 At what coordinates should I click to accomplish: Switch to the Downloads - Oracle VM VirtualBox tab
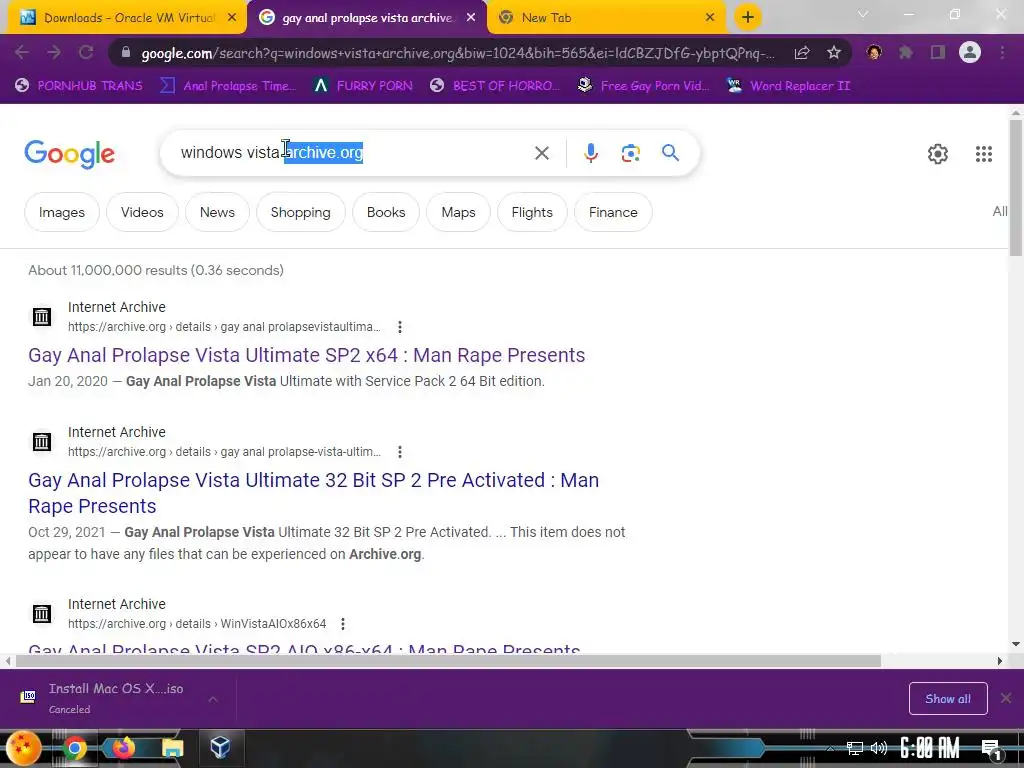129,18
